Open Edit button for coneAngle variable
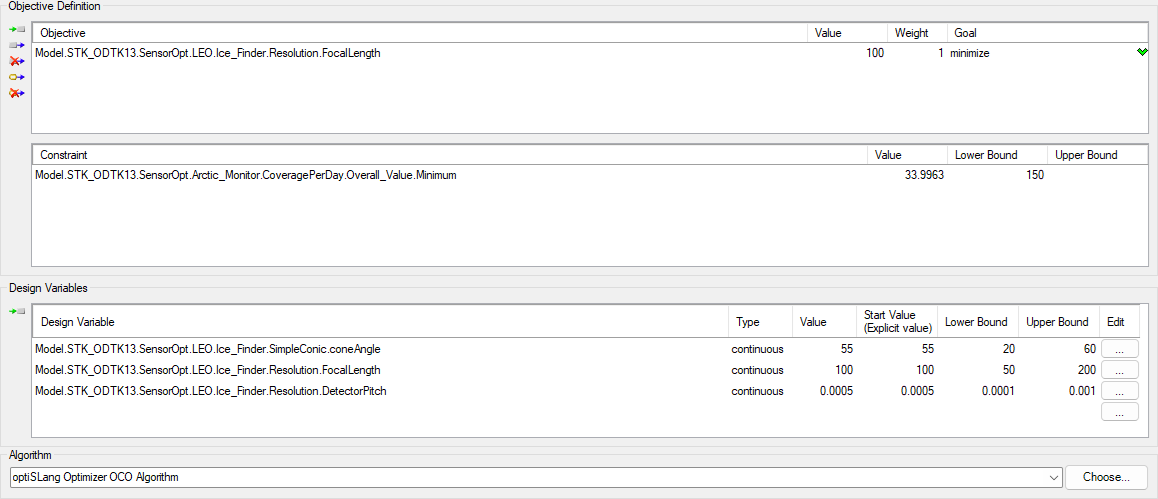The width and height of the screenshot is (1158, 499). click(x=1119, y=349)
